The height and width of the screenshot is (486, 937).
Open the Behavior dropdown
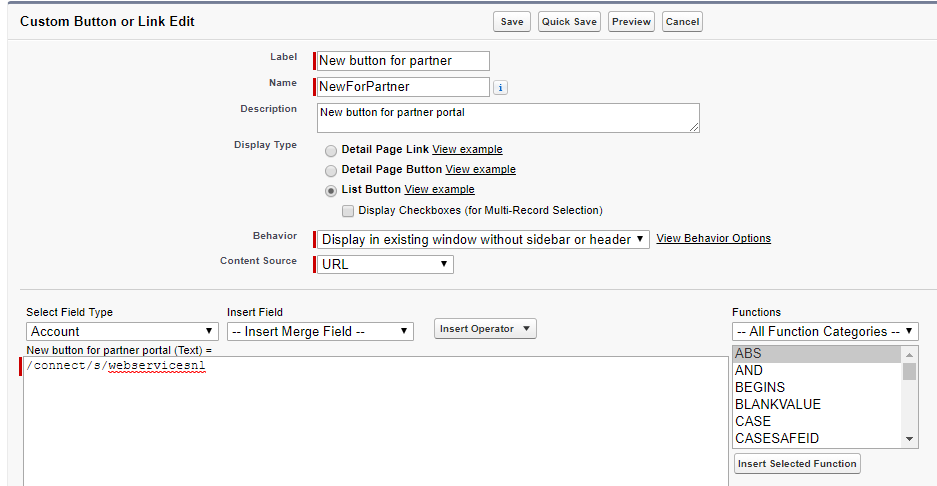click(x=483, y=239)
